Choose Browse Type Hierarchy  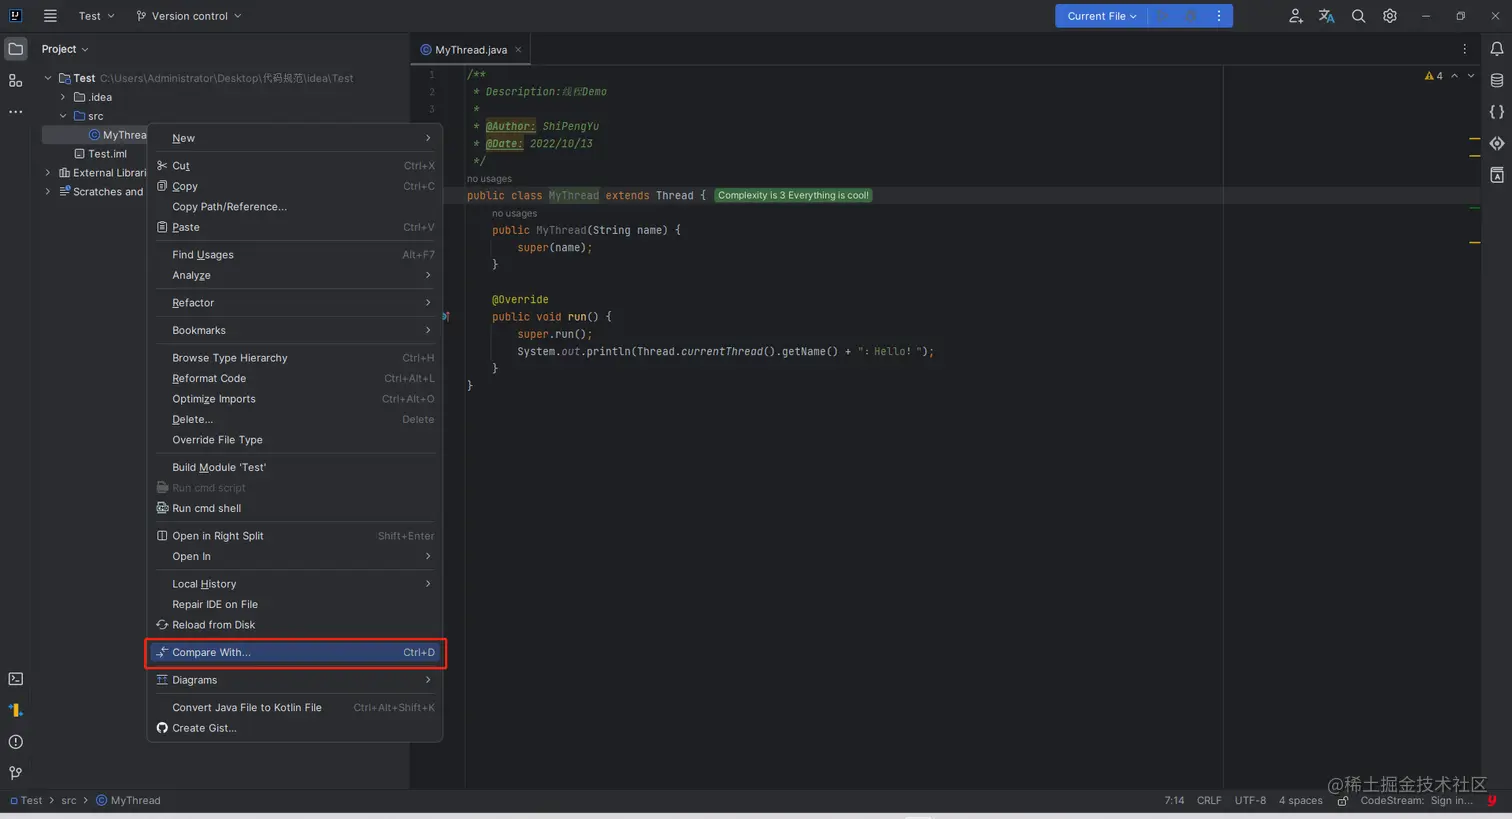coord(295,358)
